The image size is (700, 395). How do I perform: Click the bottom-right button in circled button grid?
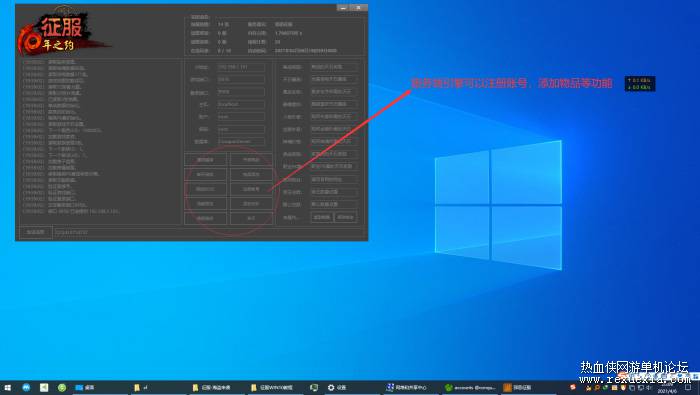click(x=251, y=218)
